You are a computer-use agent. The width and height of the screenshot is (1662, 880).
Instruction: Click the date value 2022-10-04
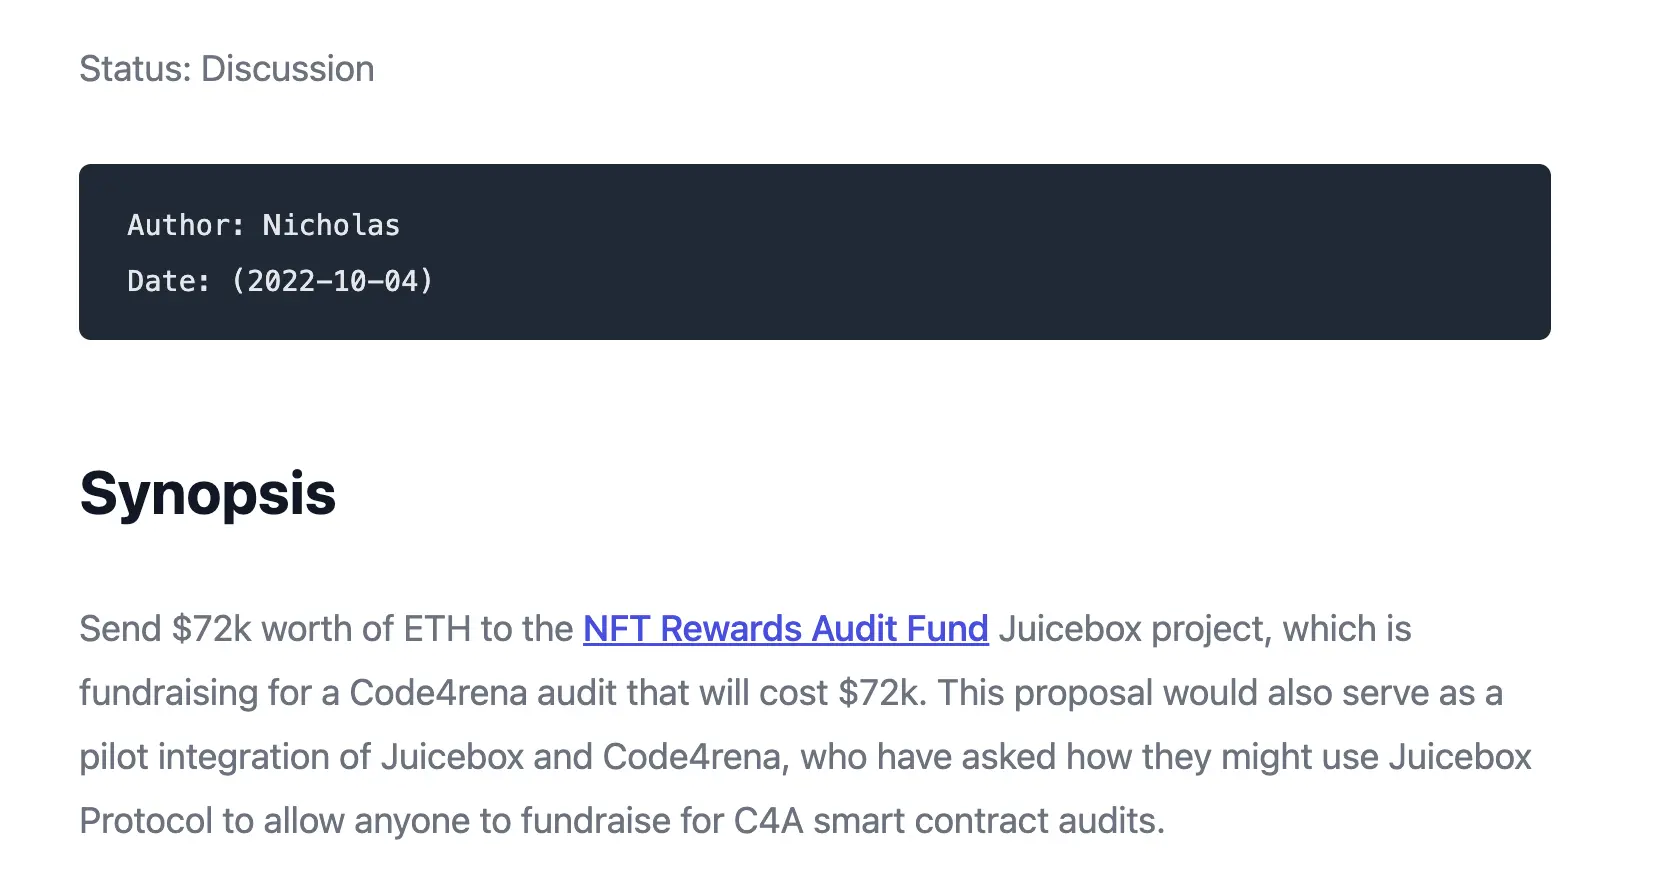tap(332, 281)
